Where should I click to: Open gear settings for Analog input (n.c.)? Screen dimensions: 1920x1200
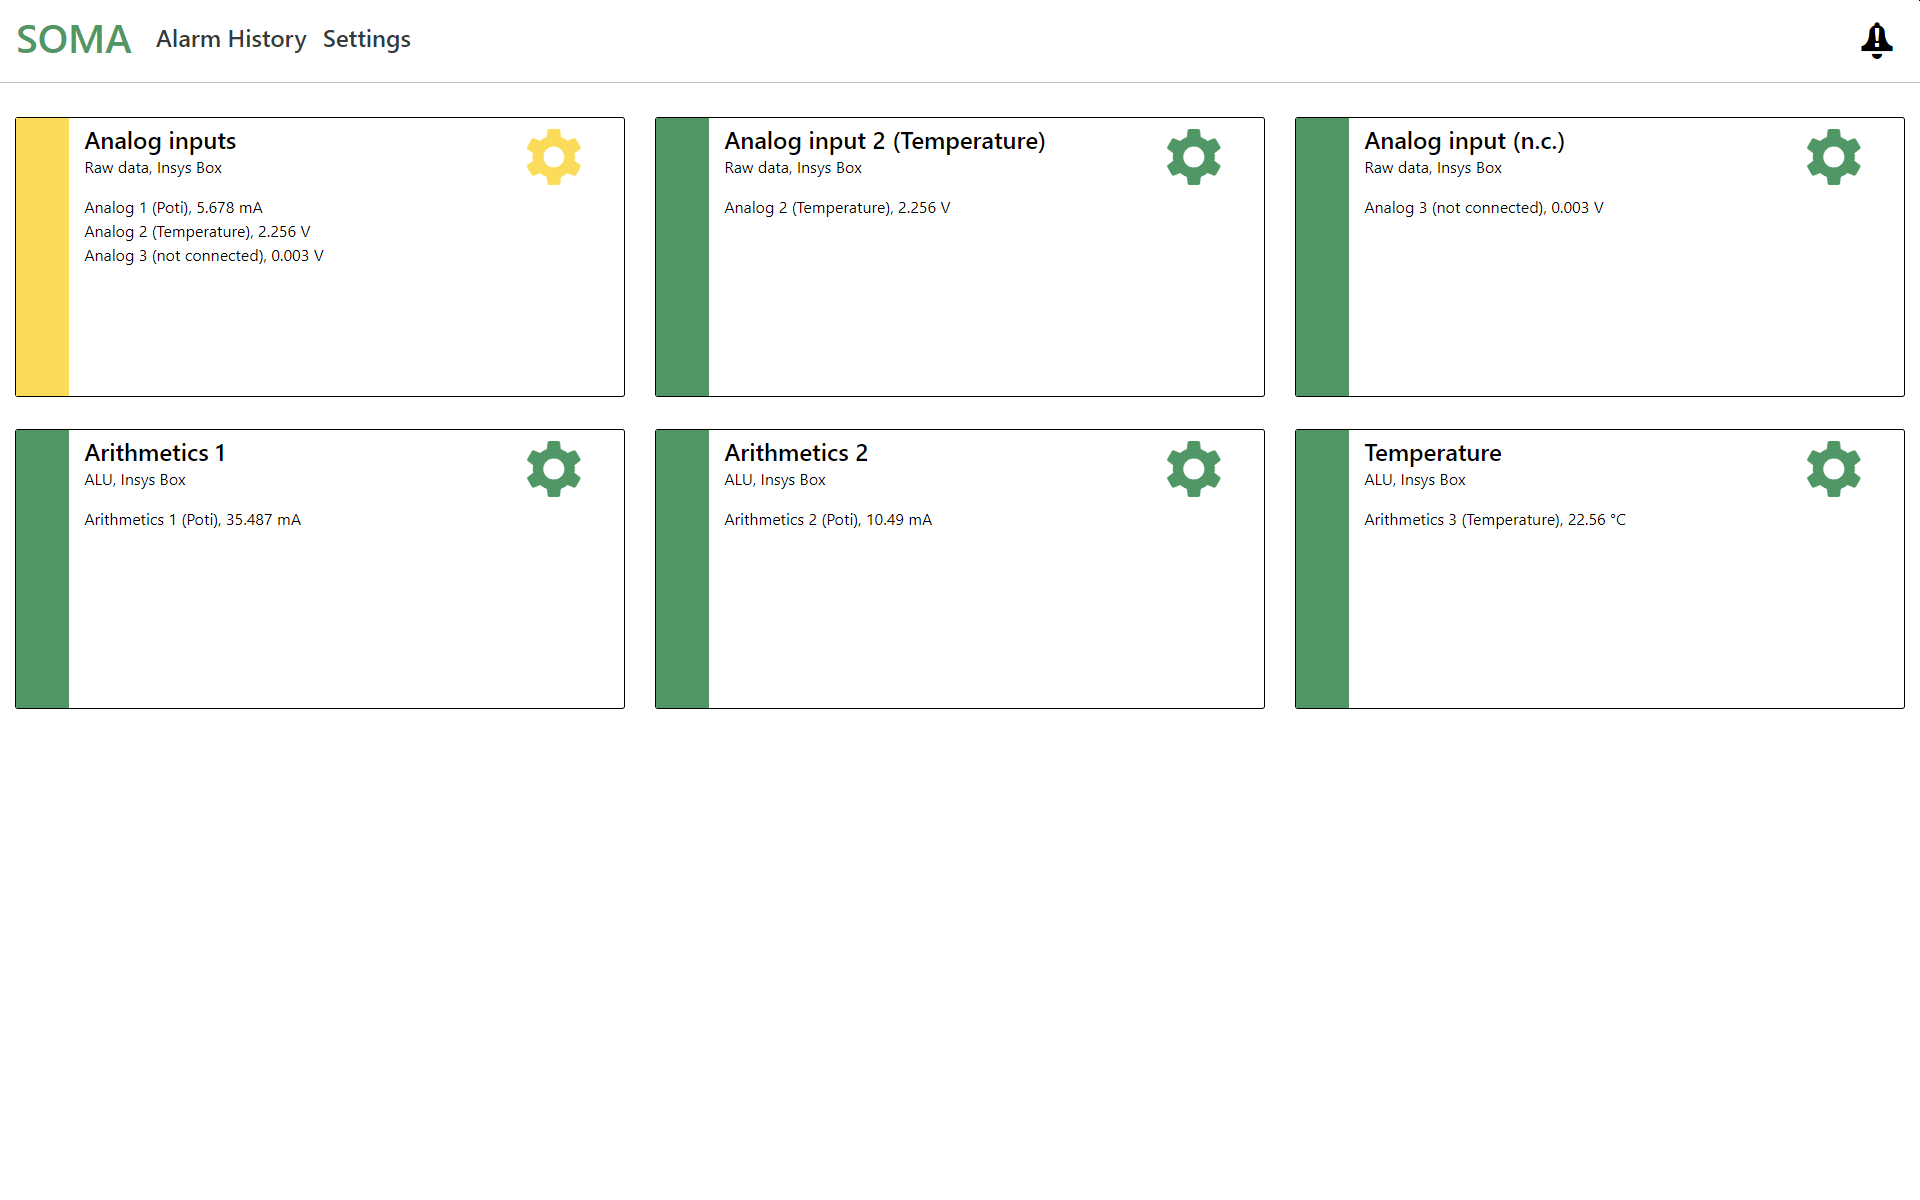(1834, 157)
